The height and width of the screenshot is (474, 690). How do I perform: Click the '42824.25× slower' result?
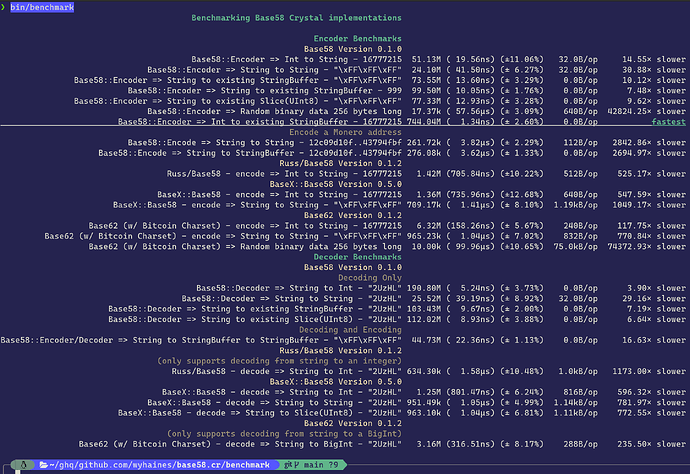(x=646, y=111)
